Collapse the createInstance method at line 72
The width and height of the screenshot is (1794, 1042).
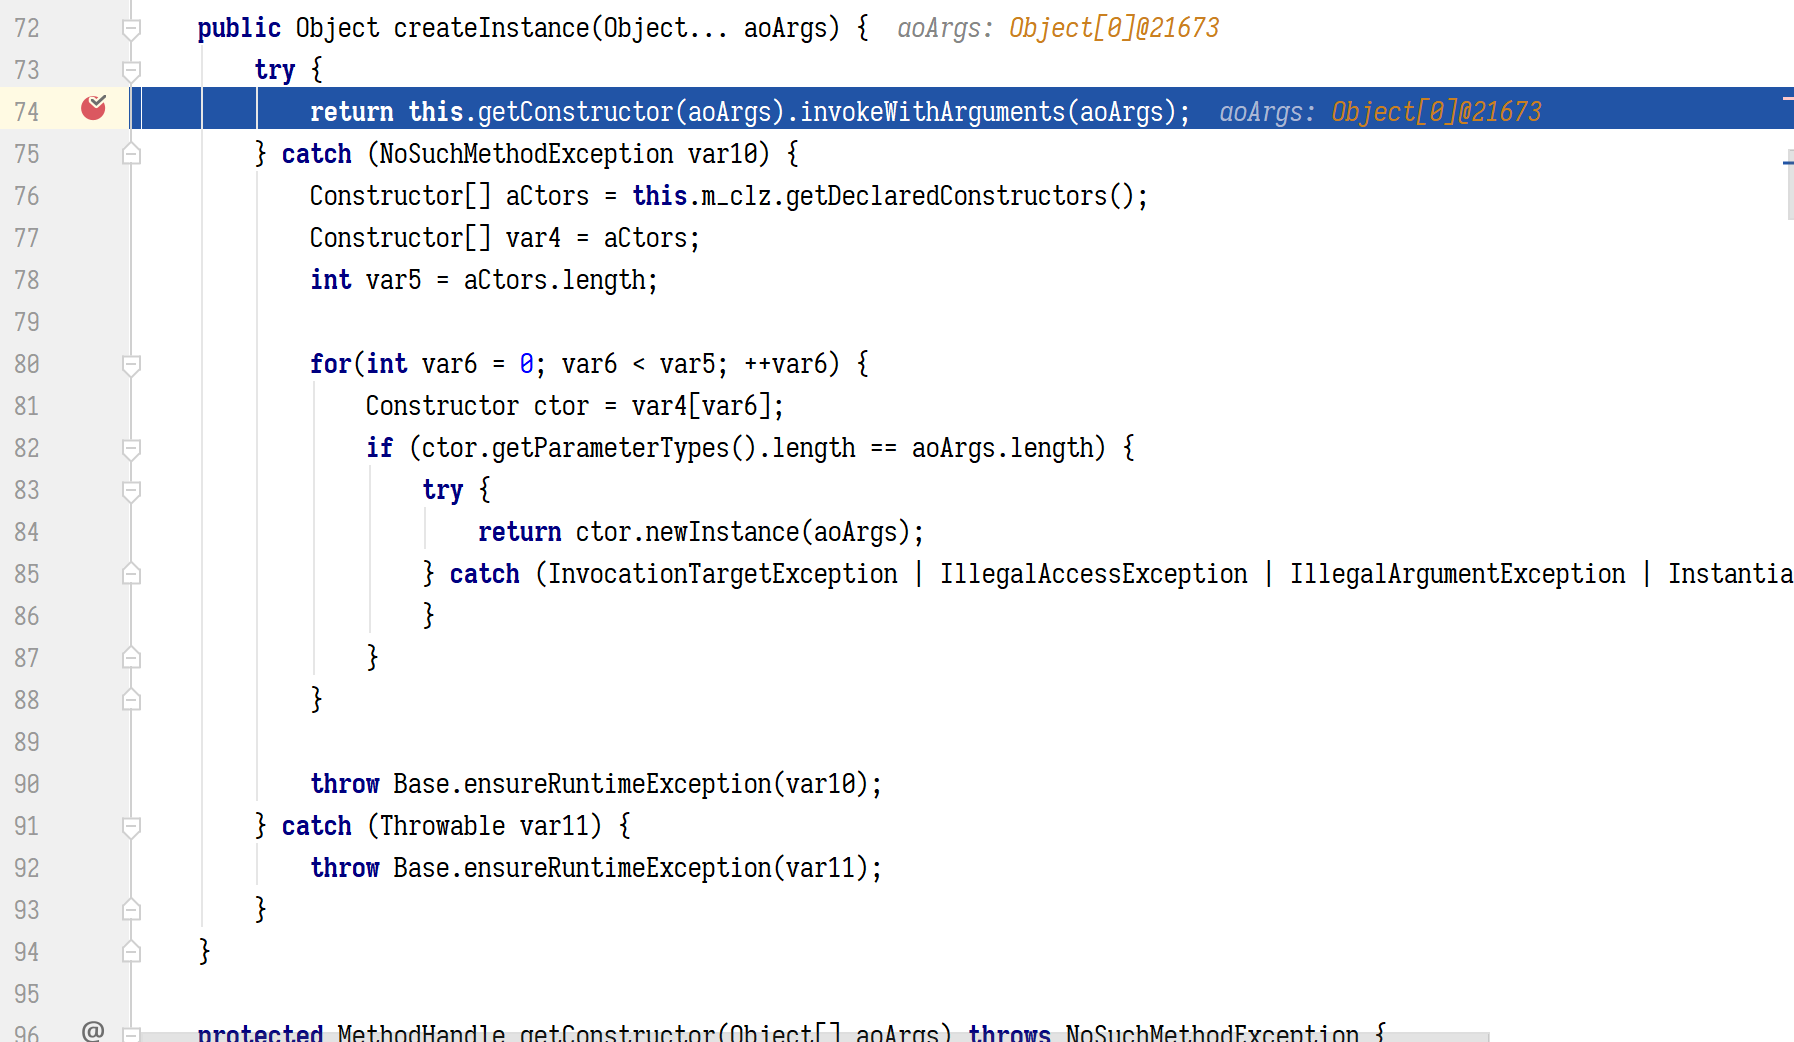131,28
